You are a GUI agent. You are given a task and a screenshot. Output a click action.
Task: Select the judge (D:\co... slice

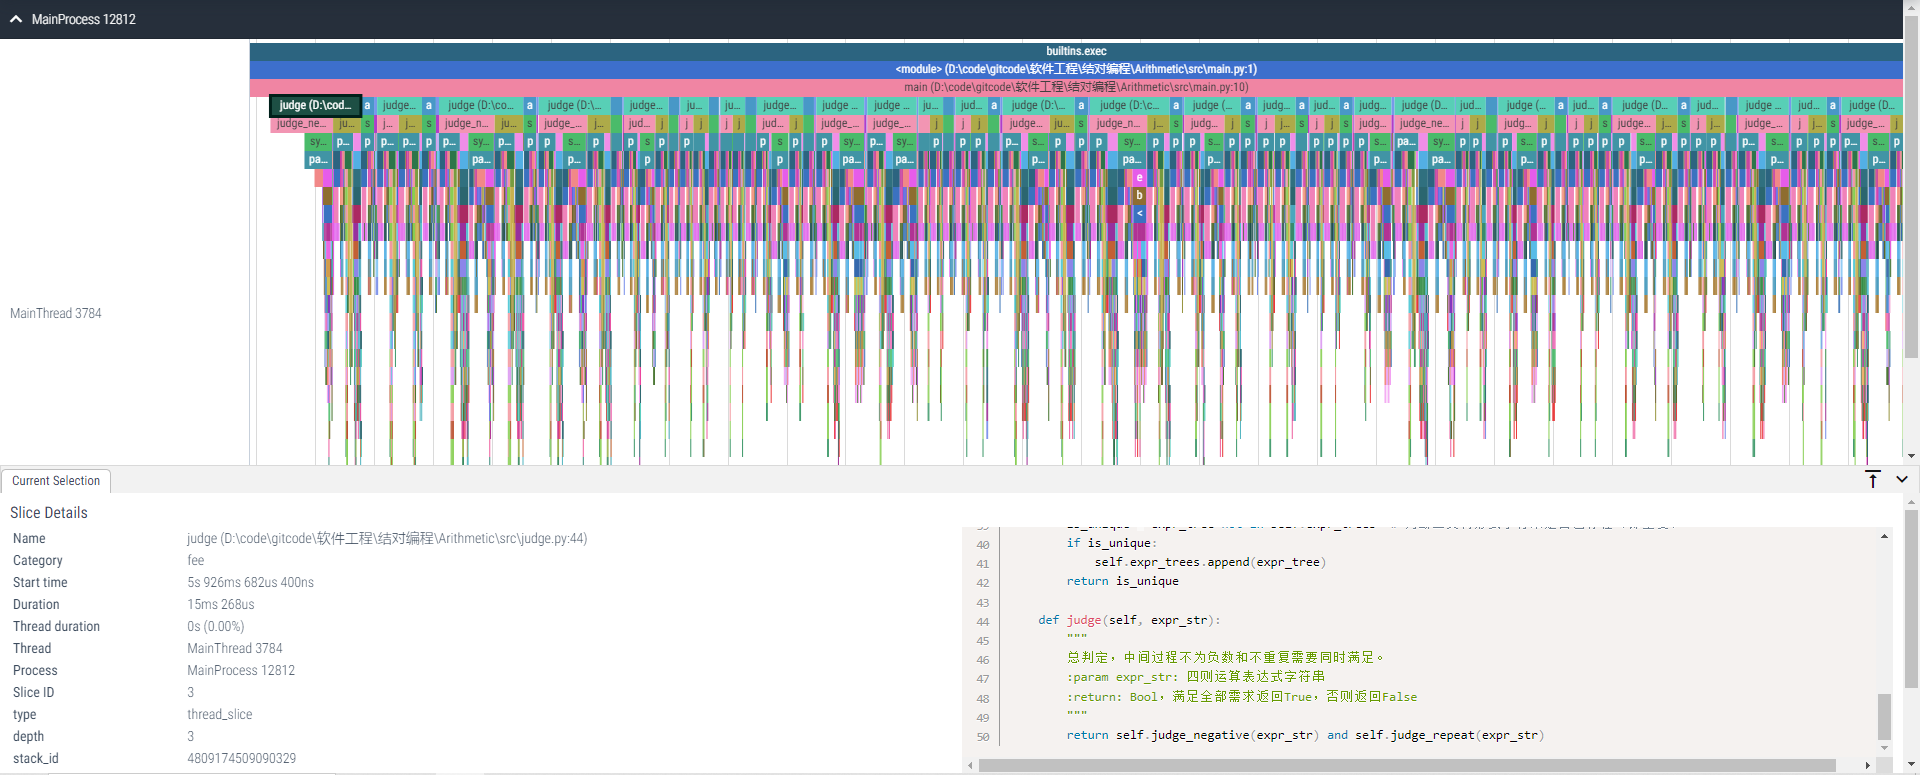(x=480, y=105)
